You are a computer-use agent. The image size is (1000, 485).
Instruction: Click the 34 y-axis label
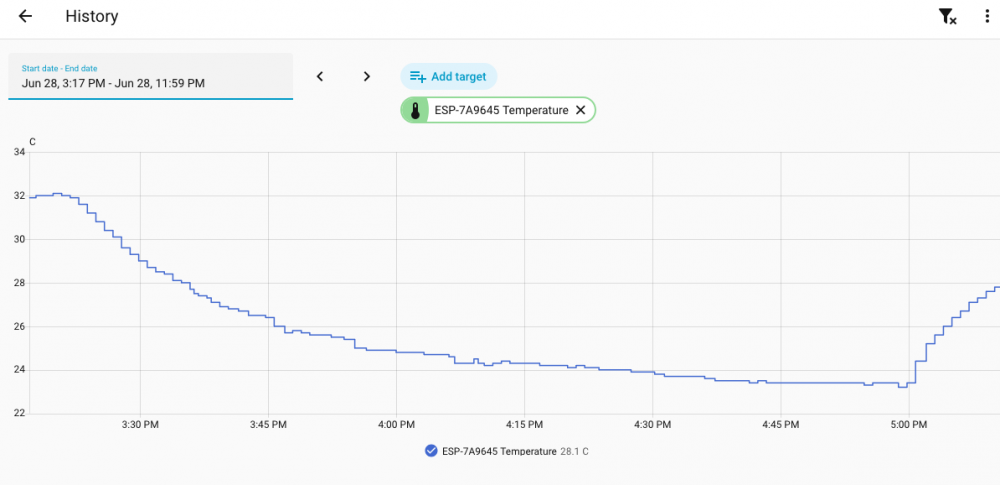[19, 153]
